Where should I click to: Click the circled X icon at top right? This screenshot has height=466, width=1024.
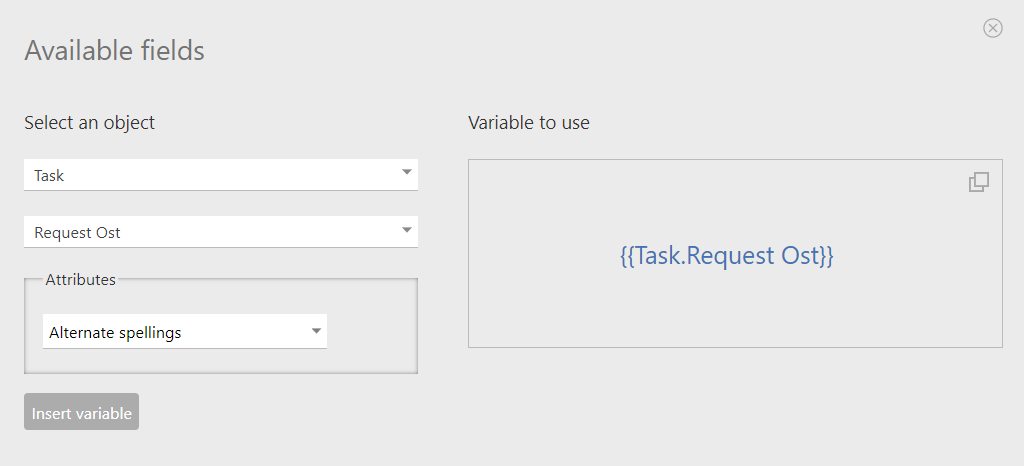pos(993,27)
